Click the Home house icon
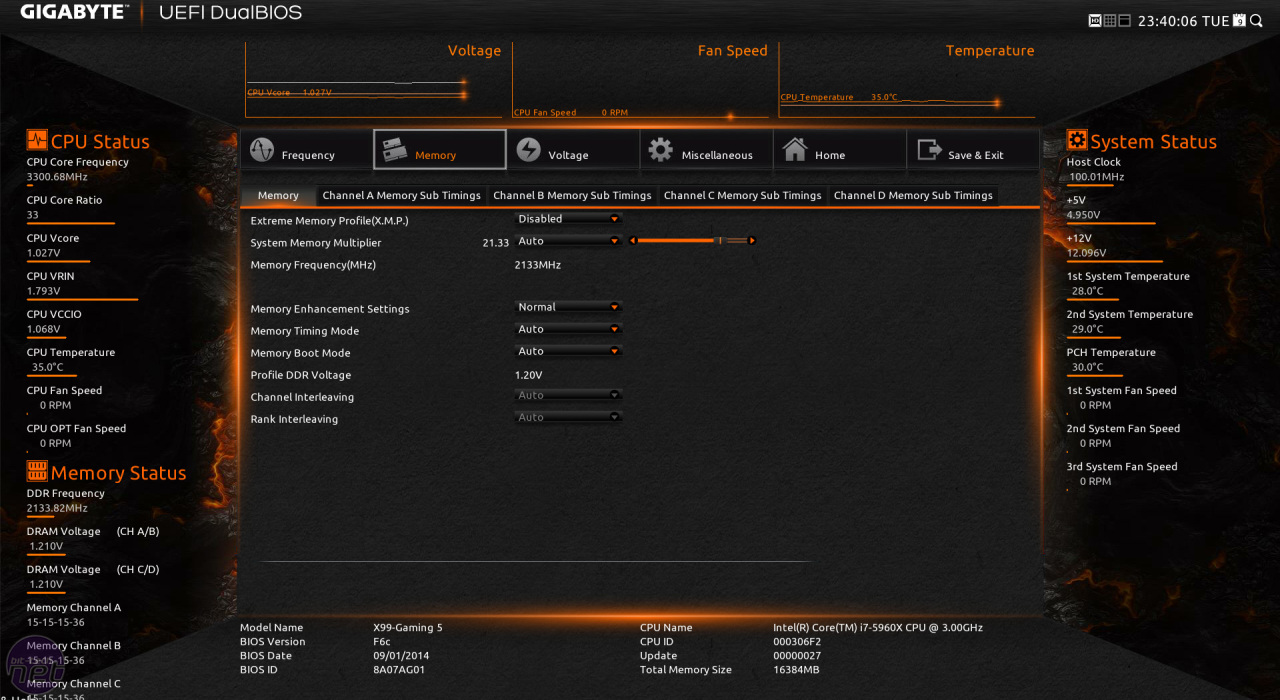This screenshot has height=700, width=1280. click(x=795, y=150)
